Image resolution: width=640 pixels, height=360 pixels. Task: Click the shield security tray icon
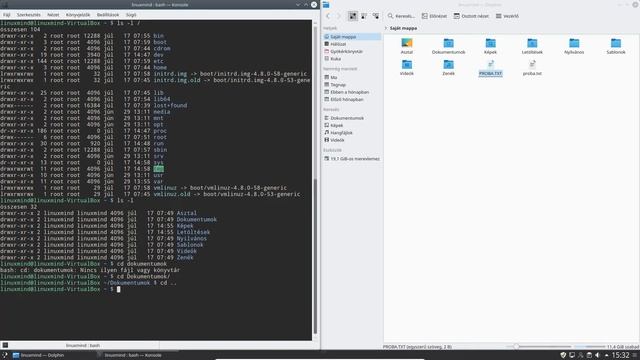click(563, 355)
